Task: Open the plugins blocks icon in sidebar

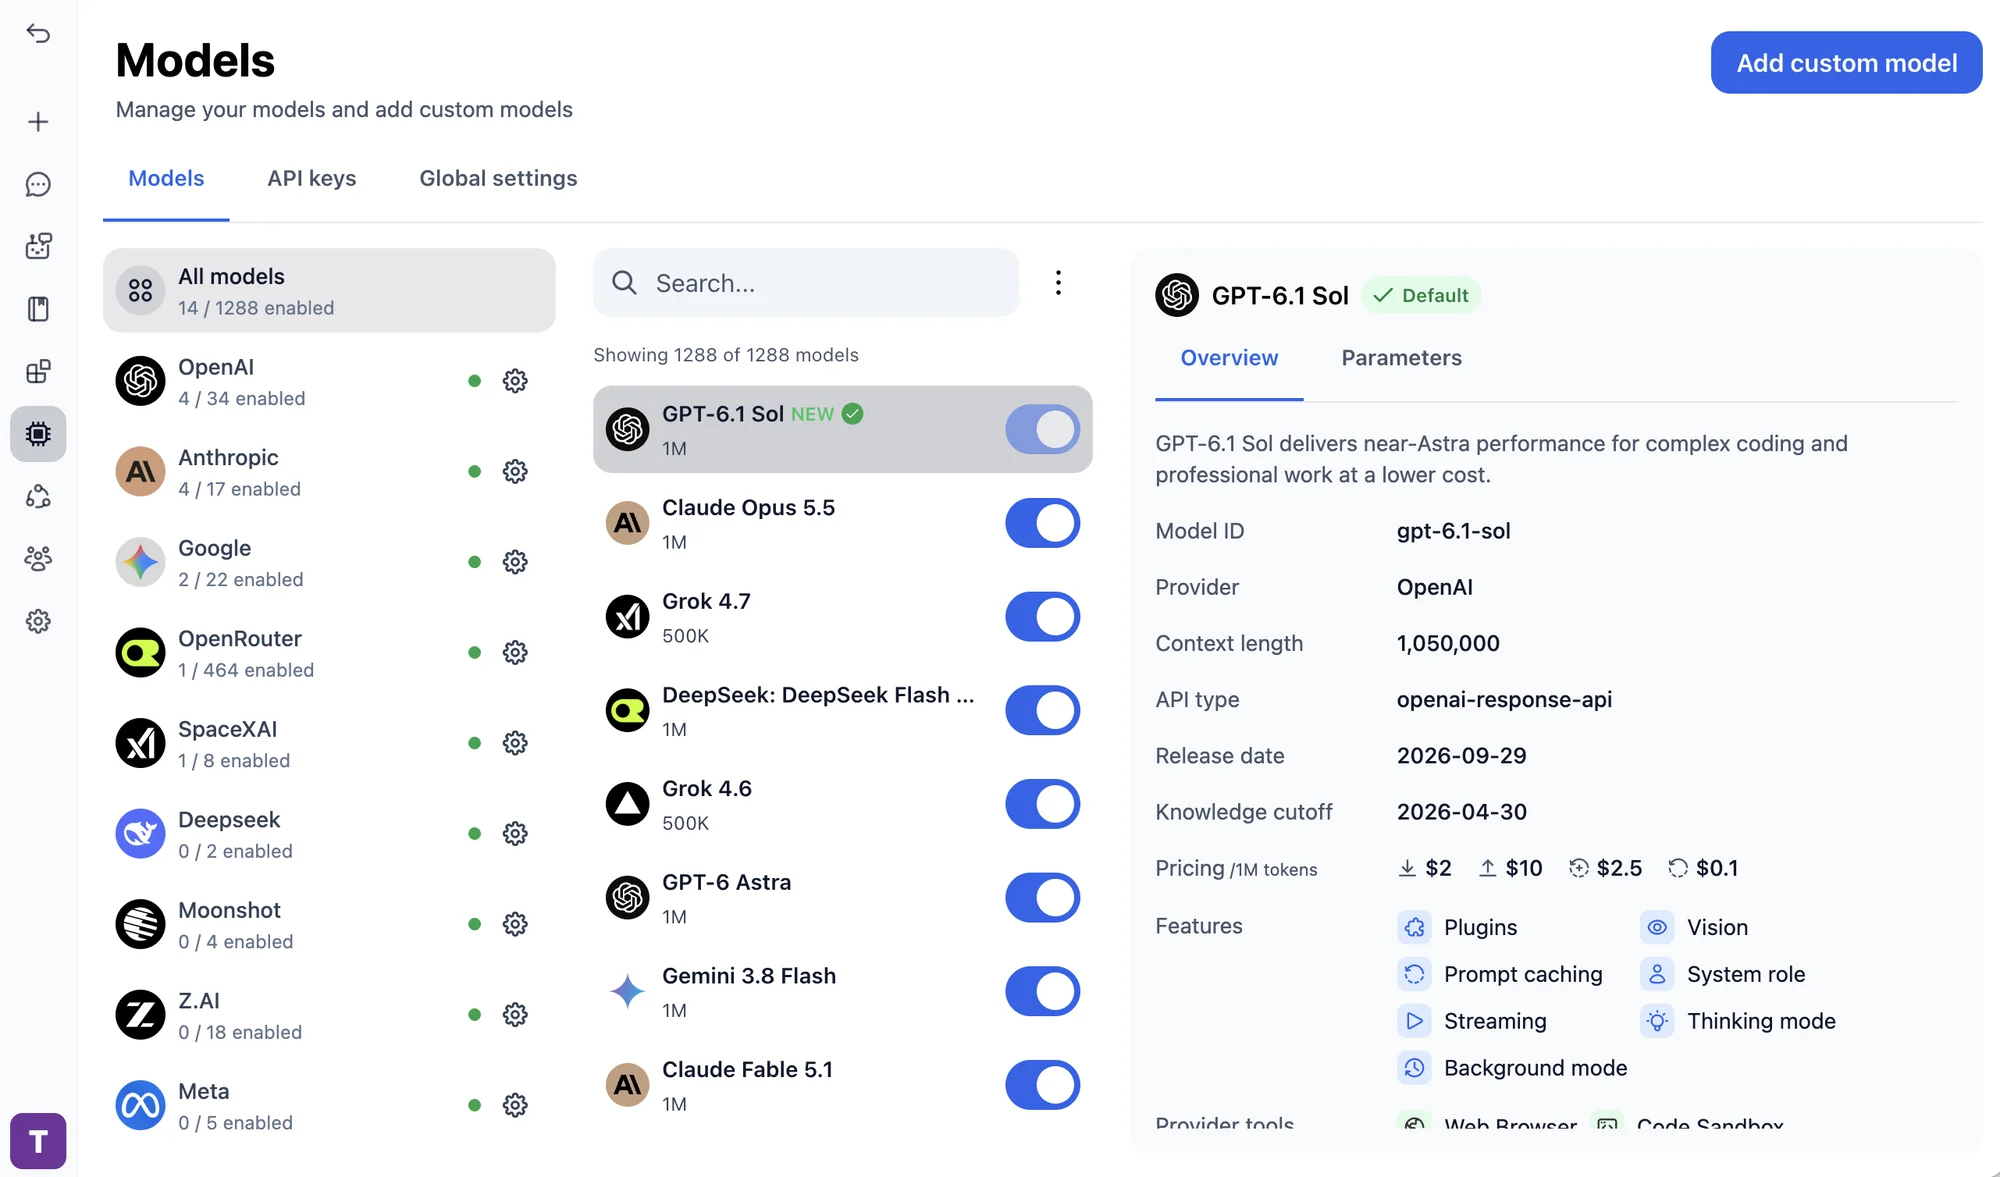Action: click(38, 371)
